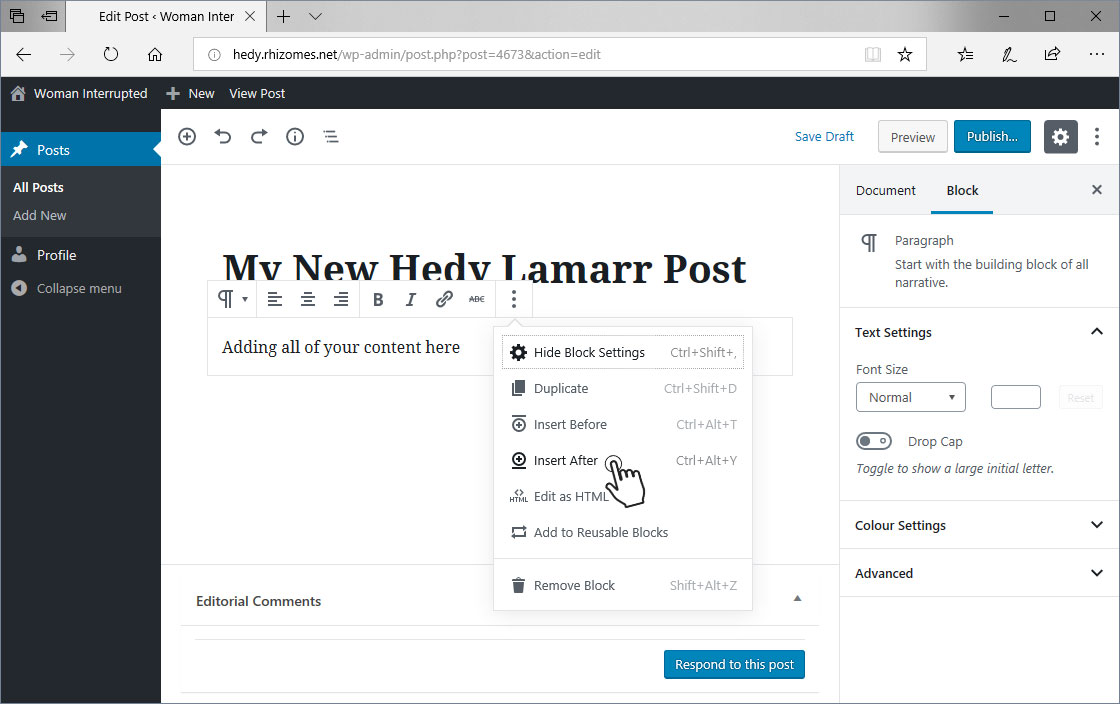Expand the Advanced section
The width and height of the screenshot is (1120, 704).
click(979, 573)
